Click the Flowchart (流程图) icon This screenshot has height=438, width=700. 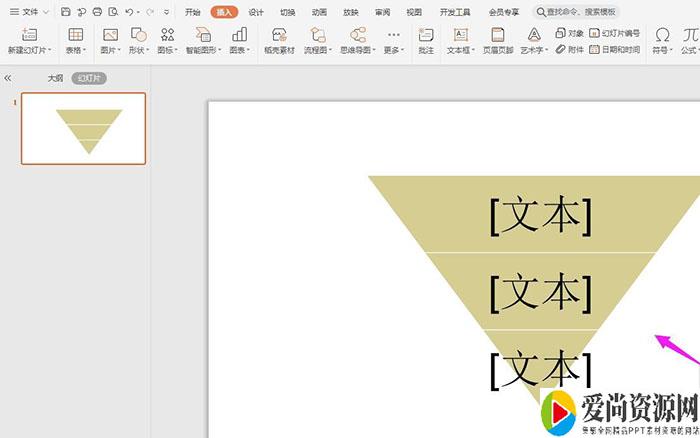tap(318, 35)
